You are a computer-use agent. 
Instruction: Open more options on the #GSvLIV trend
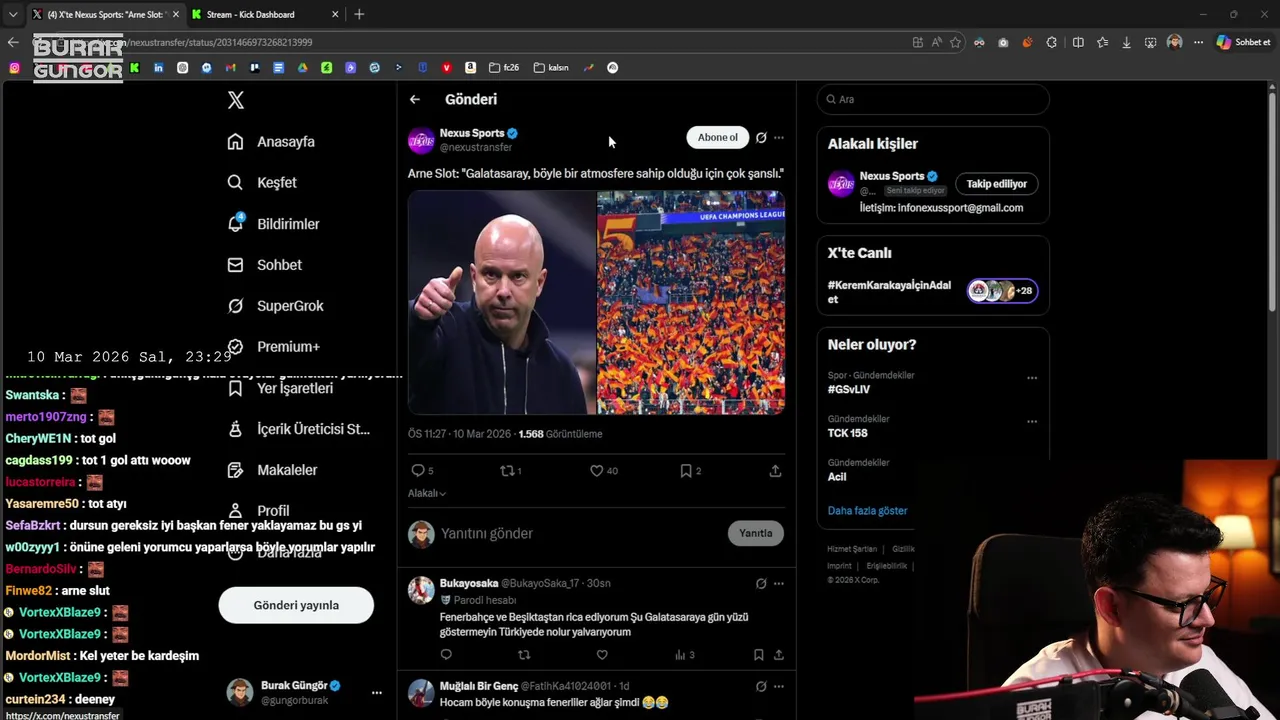pos(1032,378)
